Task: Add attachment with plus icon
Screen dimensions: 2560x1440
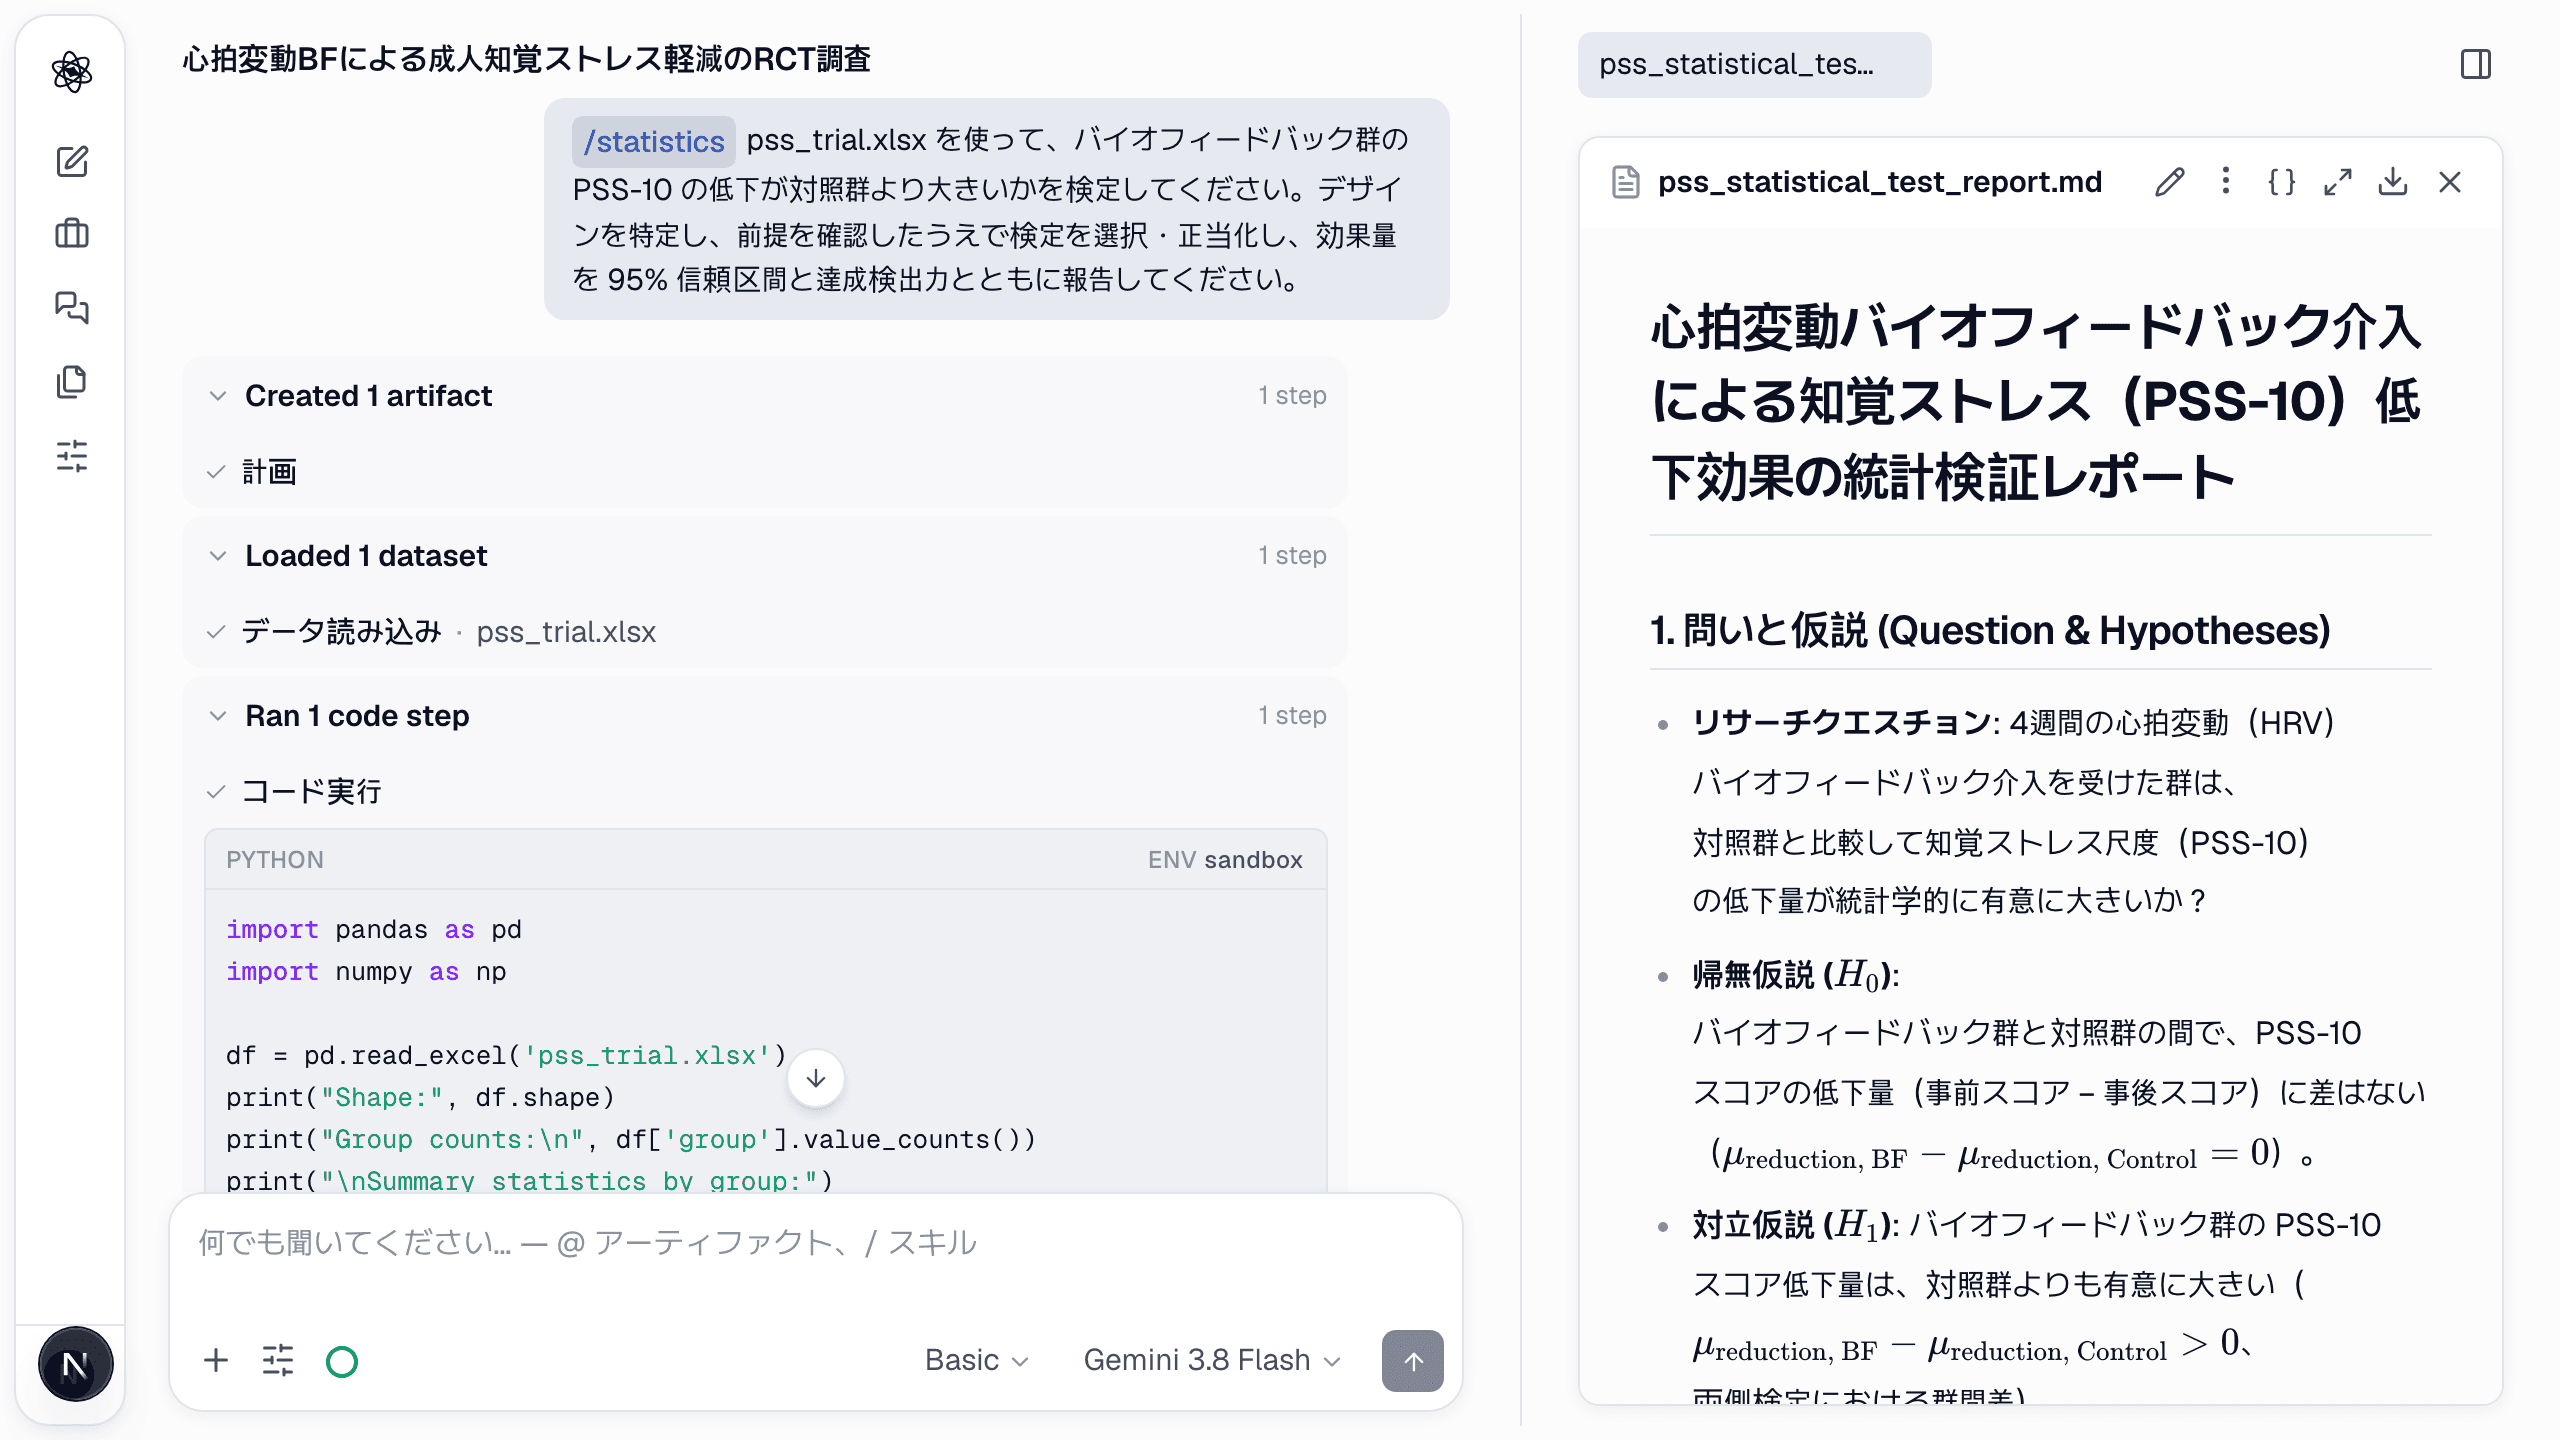Action: pos(216,1360)
